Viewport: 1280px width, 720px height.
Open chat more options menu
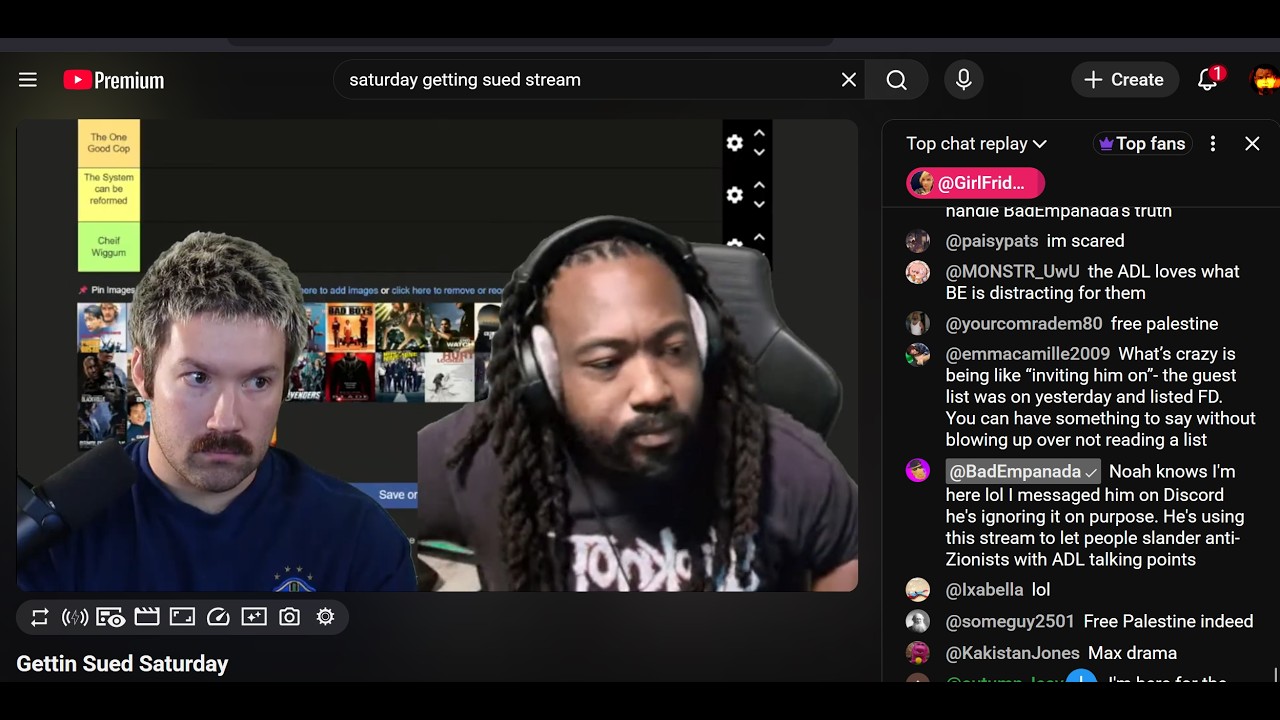click(x=1213, y=144)
